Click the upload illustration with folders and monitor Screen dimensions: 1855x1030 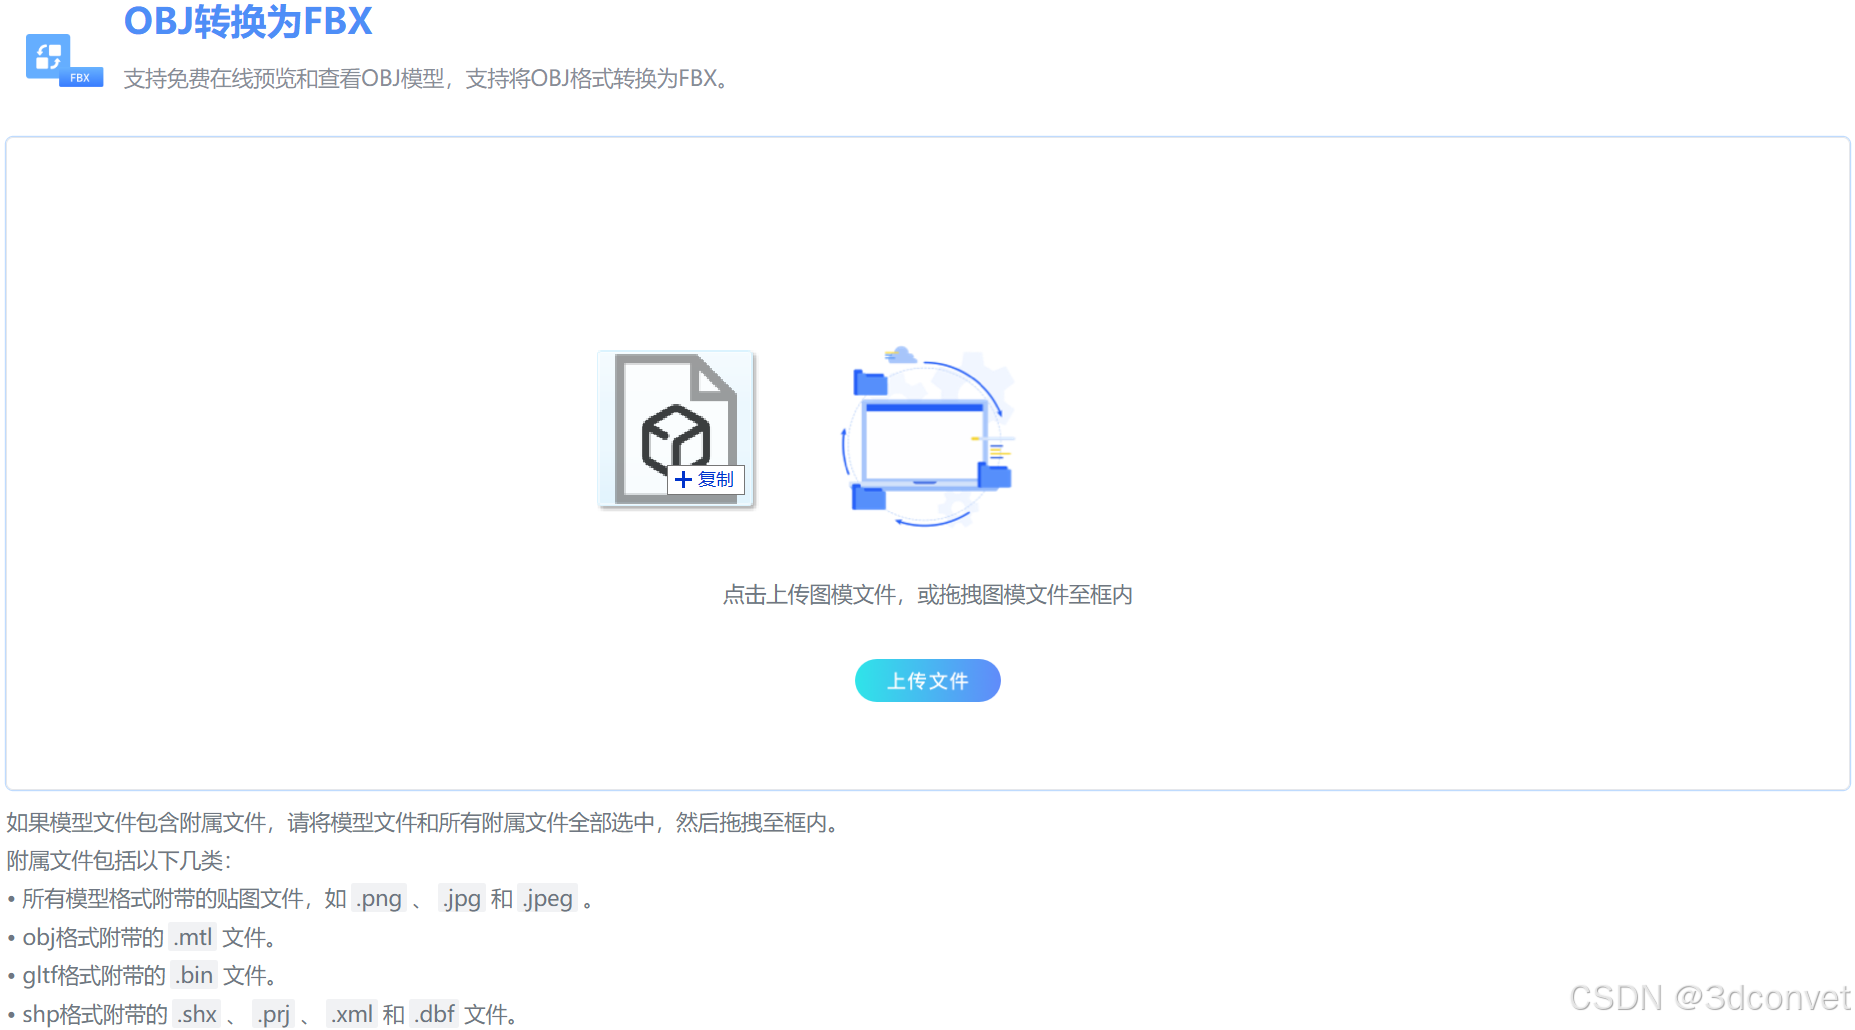pyautogui.click(x=927, y=437)
